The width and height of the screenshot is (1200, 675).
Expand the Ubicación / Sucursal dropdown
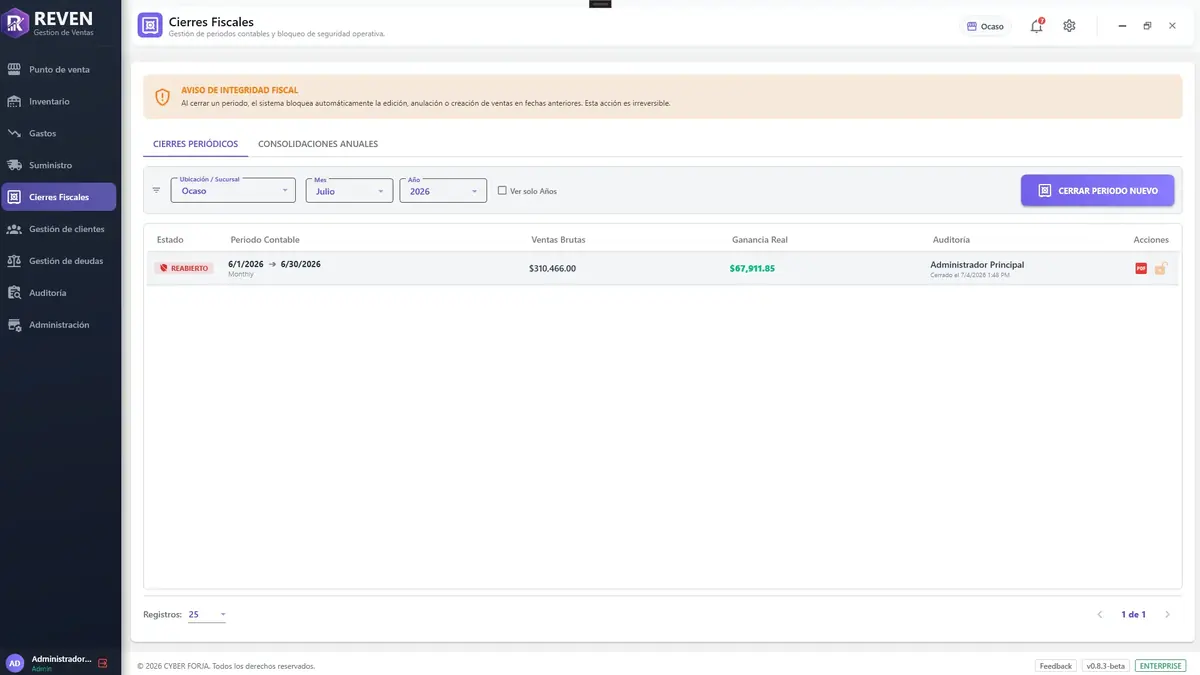click(x=233, y=190)
